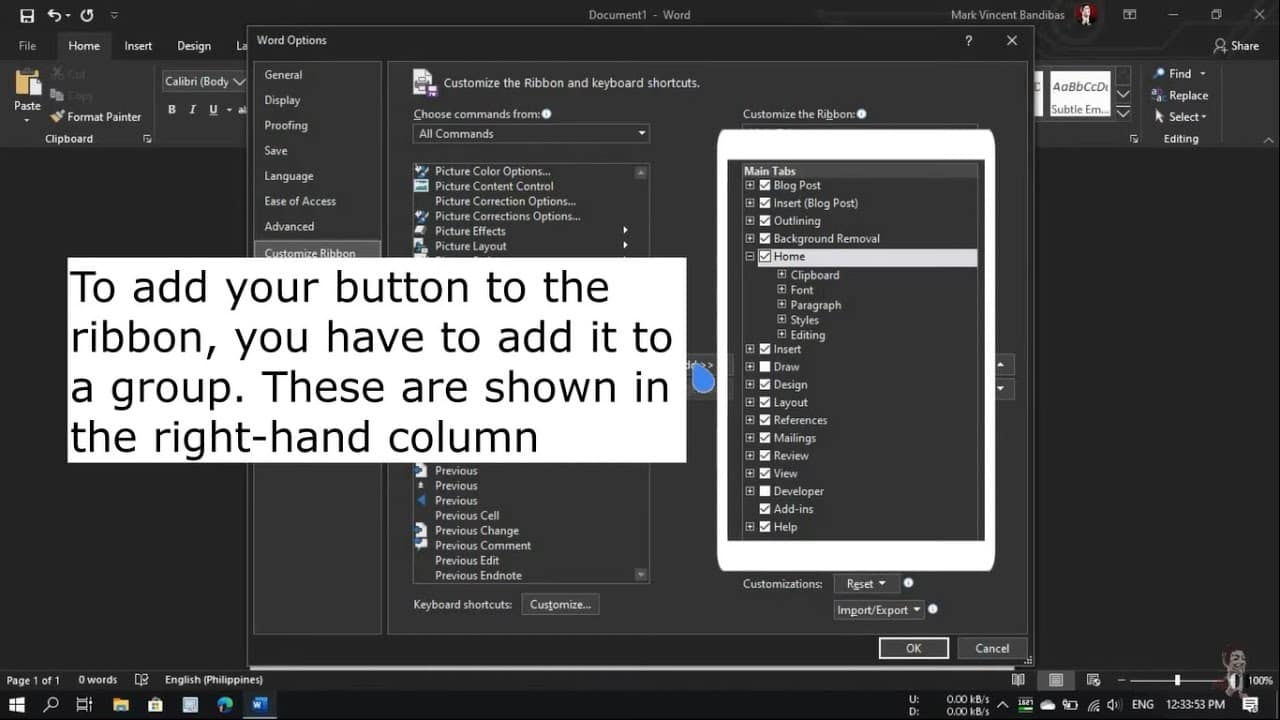The width and height of the screenshot is (1280, 720).
Task: Toggle Bold formatting in the ribbon
Action: (x=172, y=110)
